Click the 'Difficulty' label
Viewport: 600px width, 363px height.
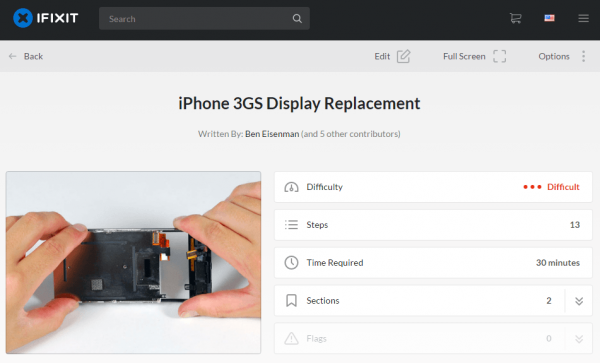point(324,187)
